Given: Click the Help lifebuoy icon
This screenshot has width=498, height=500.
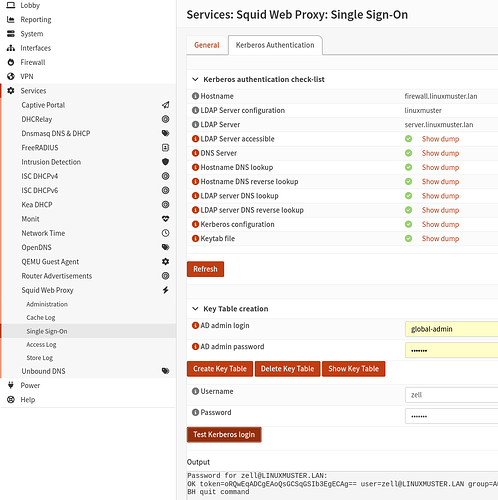Looking at the screenshot, I should point(11,399).
